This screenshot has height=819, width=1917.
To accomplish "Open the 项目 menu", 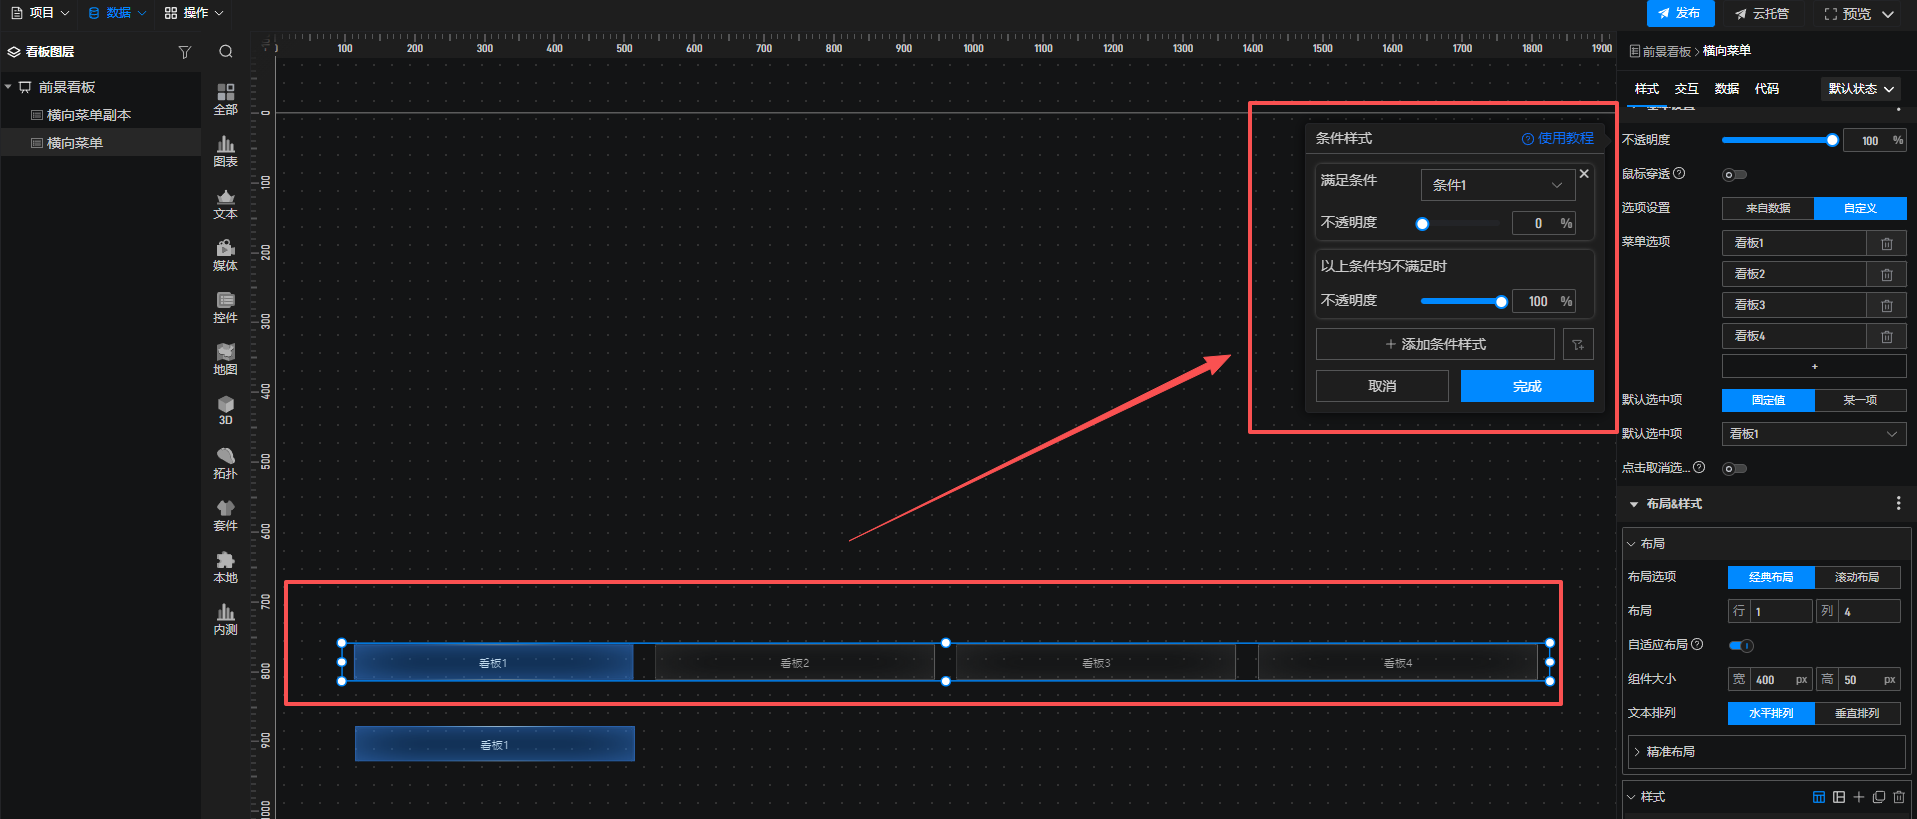I will (x=40, y=13).
